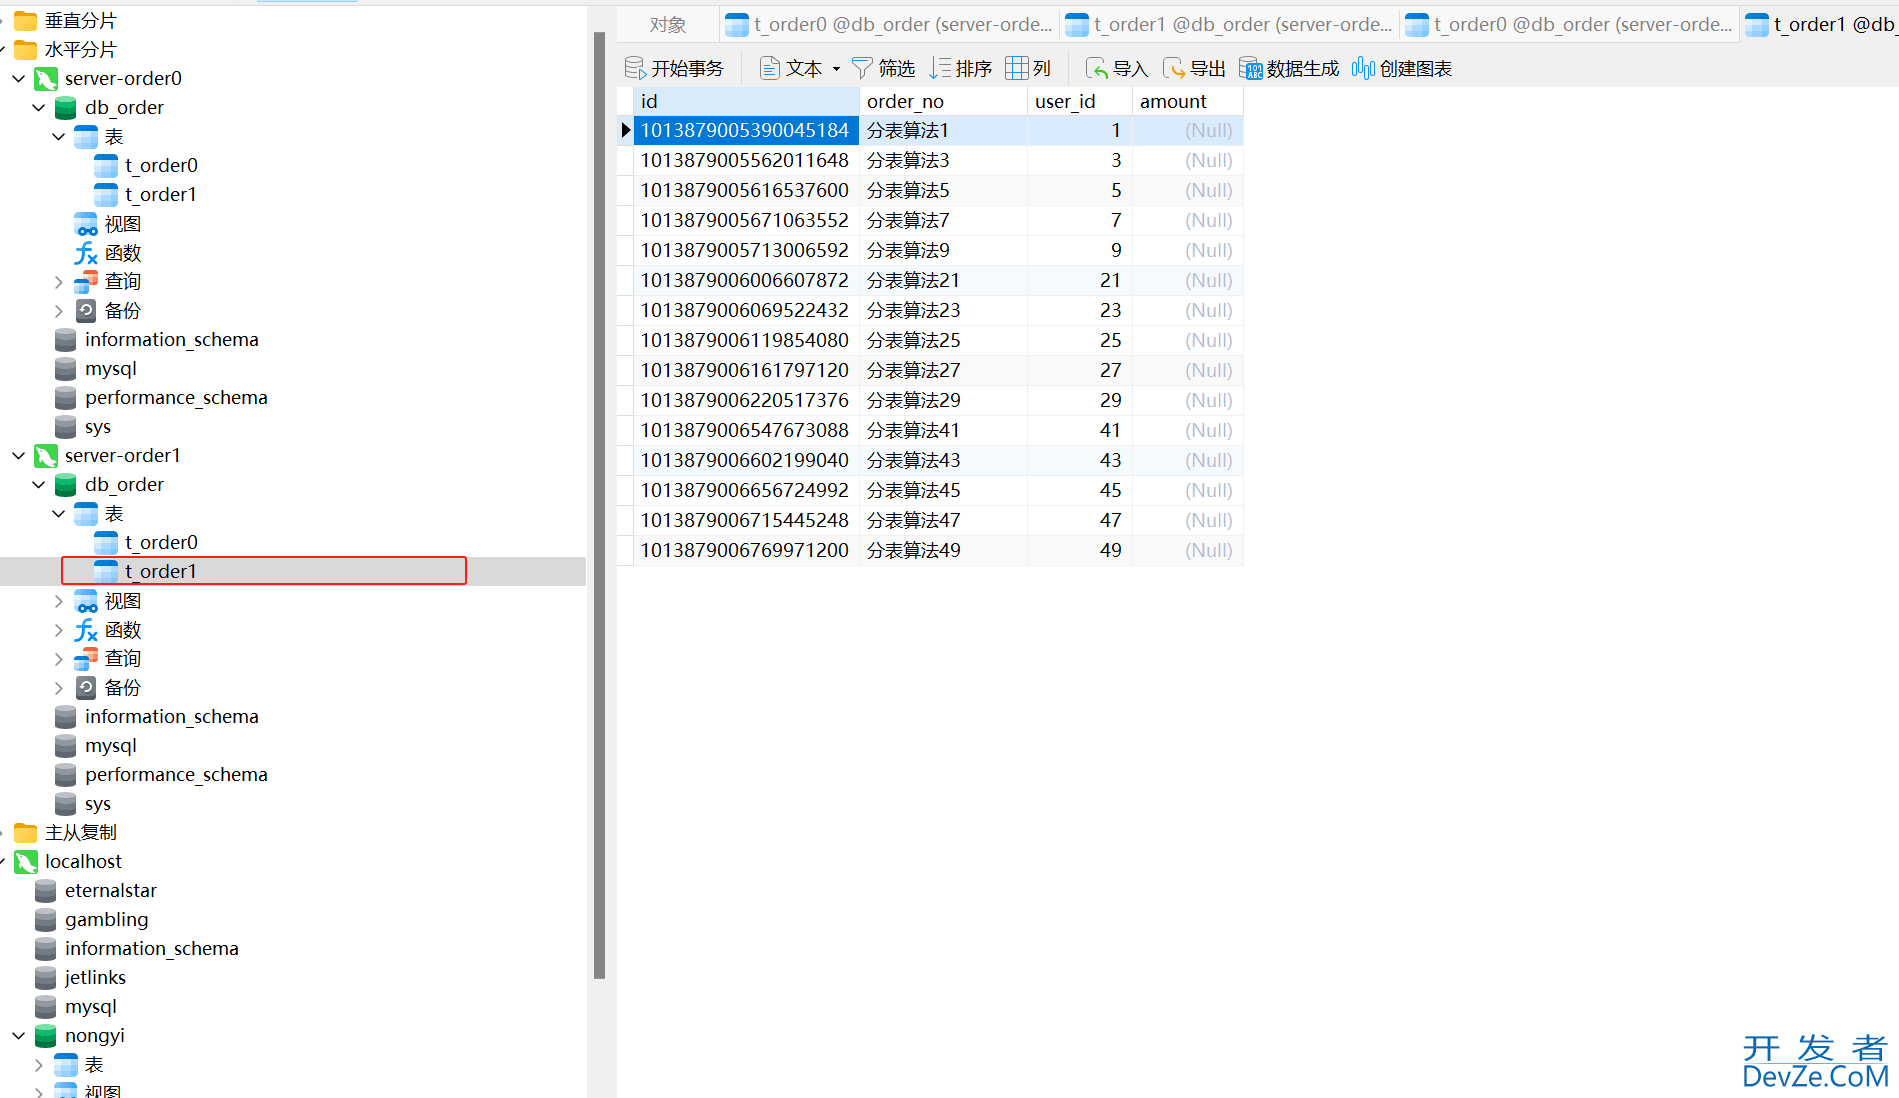Click the server-order1 connection icon

click(46, 456)
